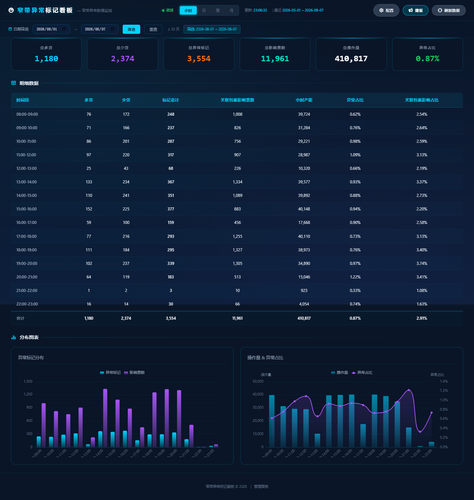Viewport: 474px width, 500px height.
Task: Select the 20:00-21:00 table row
Action: (237, 277)
